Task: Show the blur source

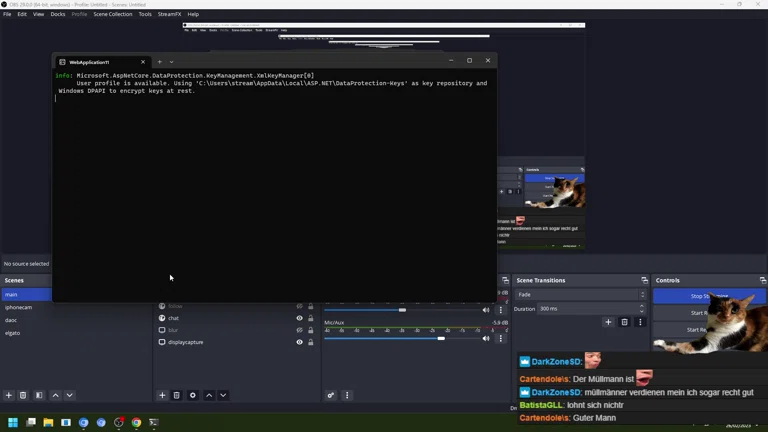Action: 299,330
